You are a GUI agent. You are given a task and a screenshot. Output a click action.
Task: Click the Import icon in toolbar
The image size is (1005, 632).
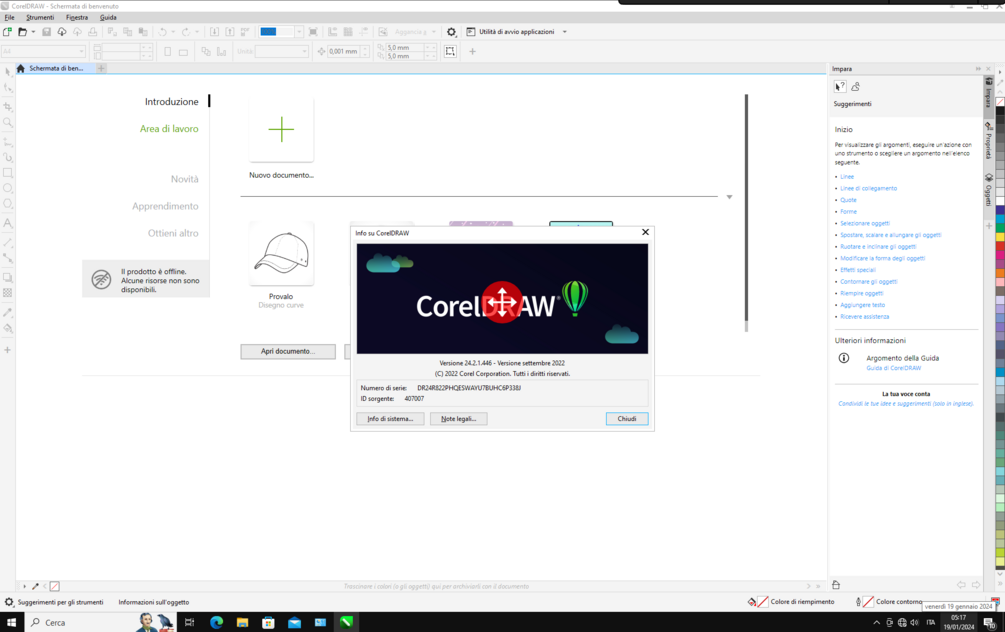click(x=214, y=31)
